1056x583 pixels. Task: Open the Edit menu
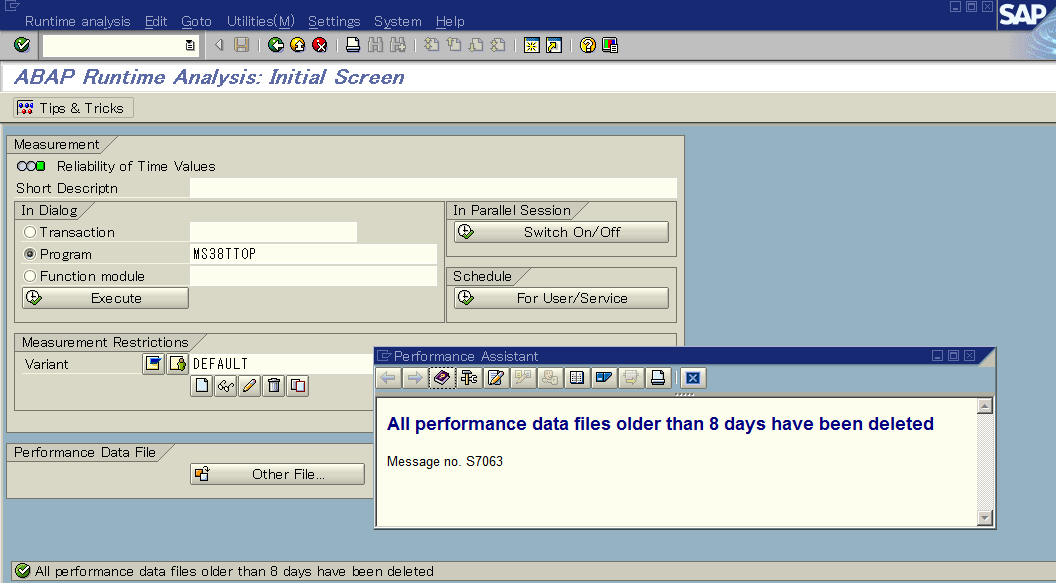pyautogui.click(x=156, y=22)
